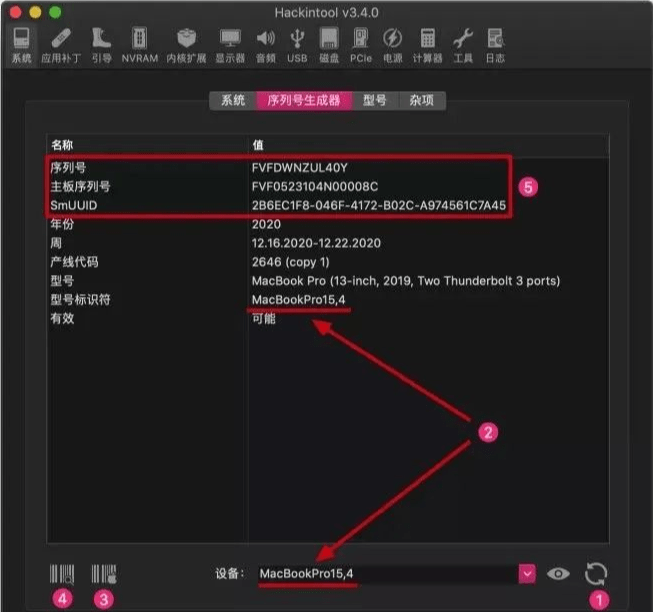Screen dimensions: 653x612
Task: Open the PCIe toolbar icon
Action: 361,45
